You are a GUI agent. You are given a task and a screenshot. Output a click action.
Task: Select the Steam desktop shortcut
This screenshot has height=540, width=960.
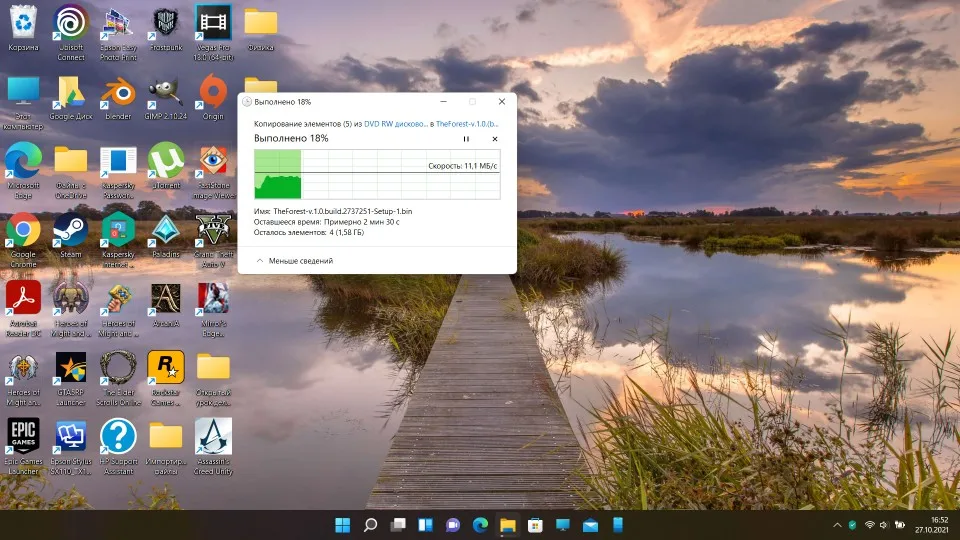(x=71, y=235)
